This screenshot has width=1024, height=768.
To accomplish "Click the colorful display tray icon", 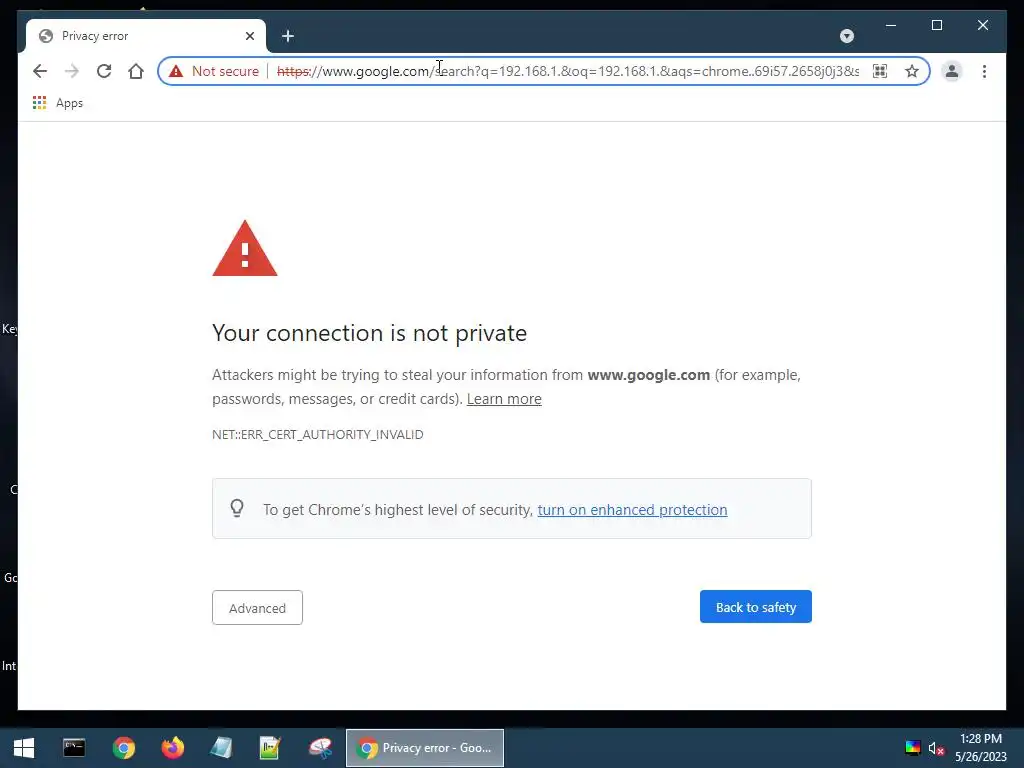I will 912,748.
